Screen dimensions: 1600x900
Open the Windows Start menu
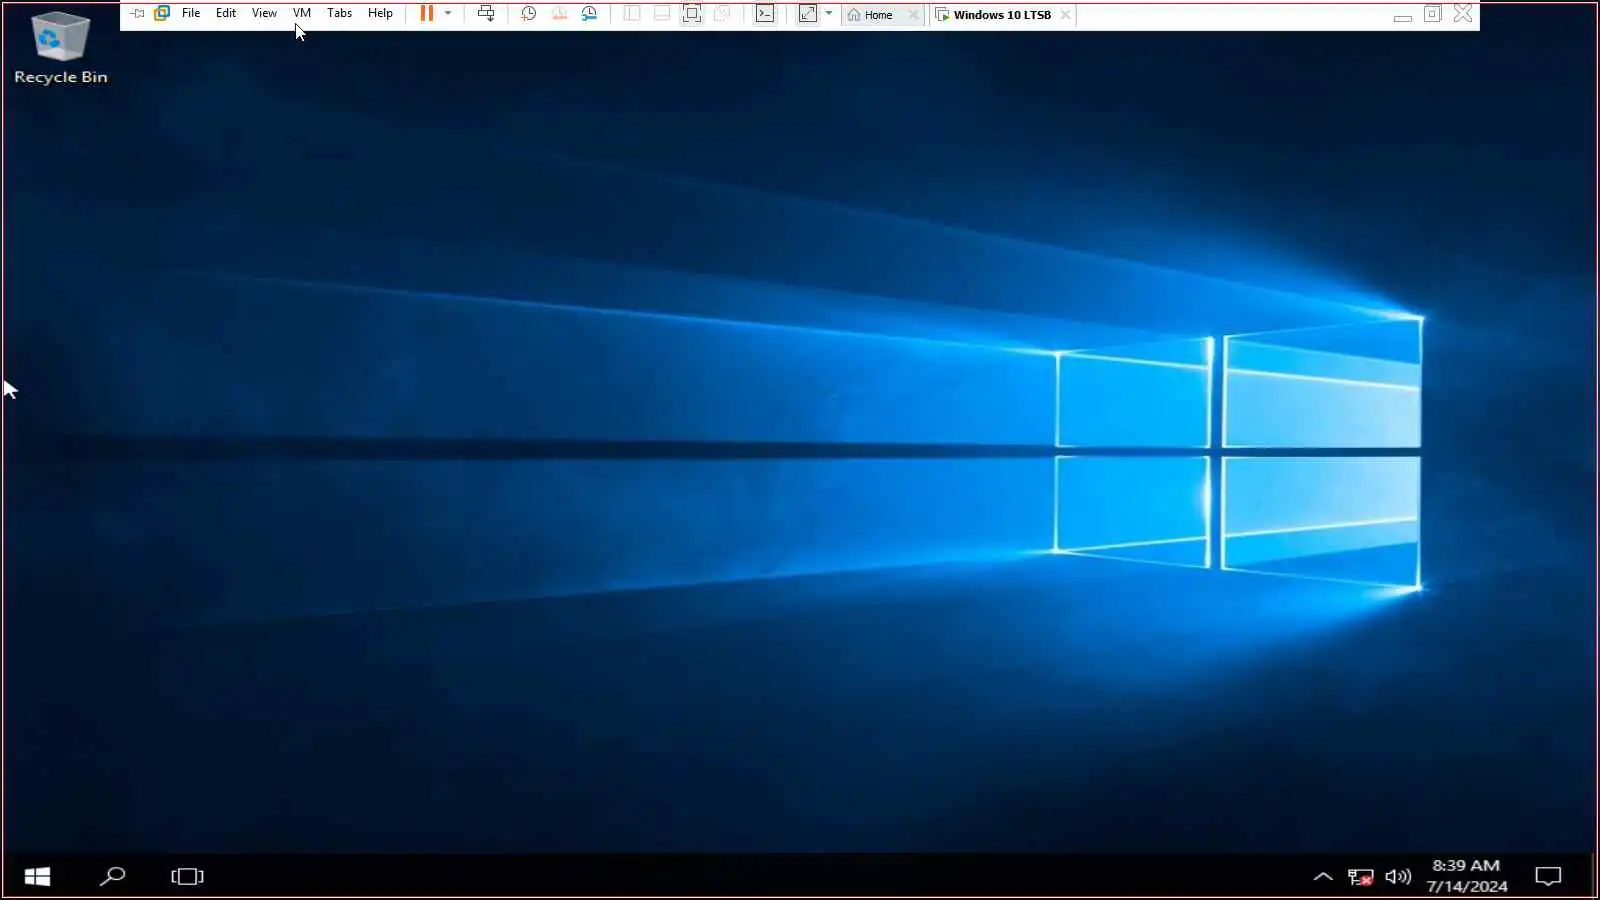pos(37,876)
